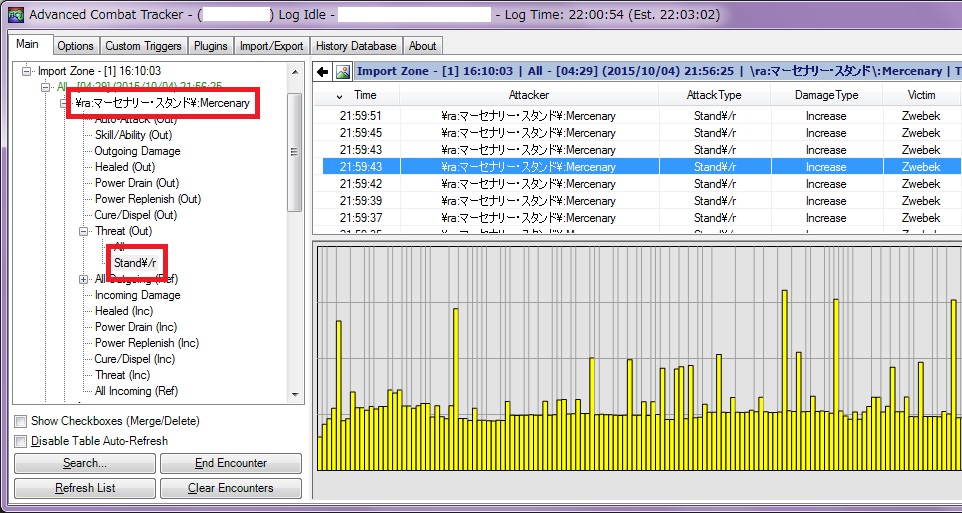
Task: Select the Cure/Dispel (Inc) tree item
Action: (x=135, y=359)
